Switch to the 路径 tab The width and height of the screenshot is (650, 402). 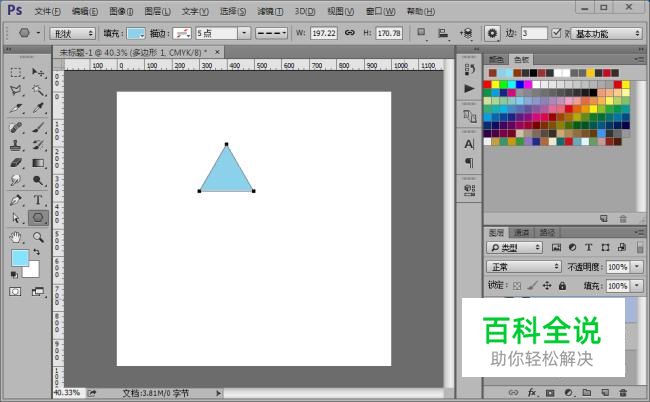click(547, 232)
